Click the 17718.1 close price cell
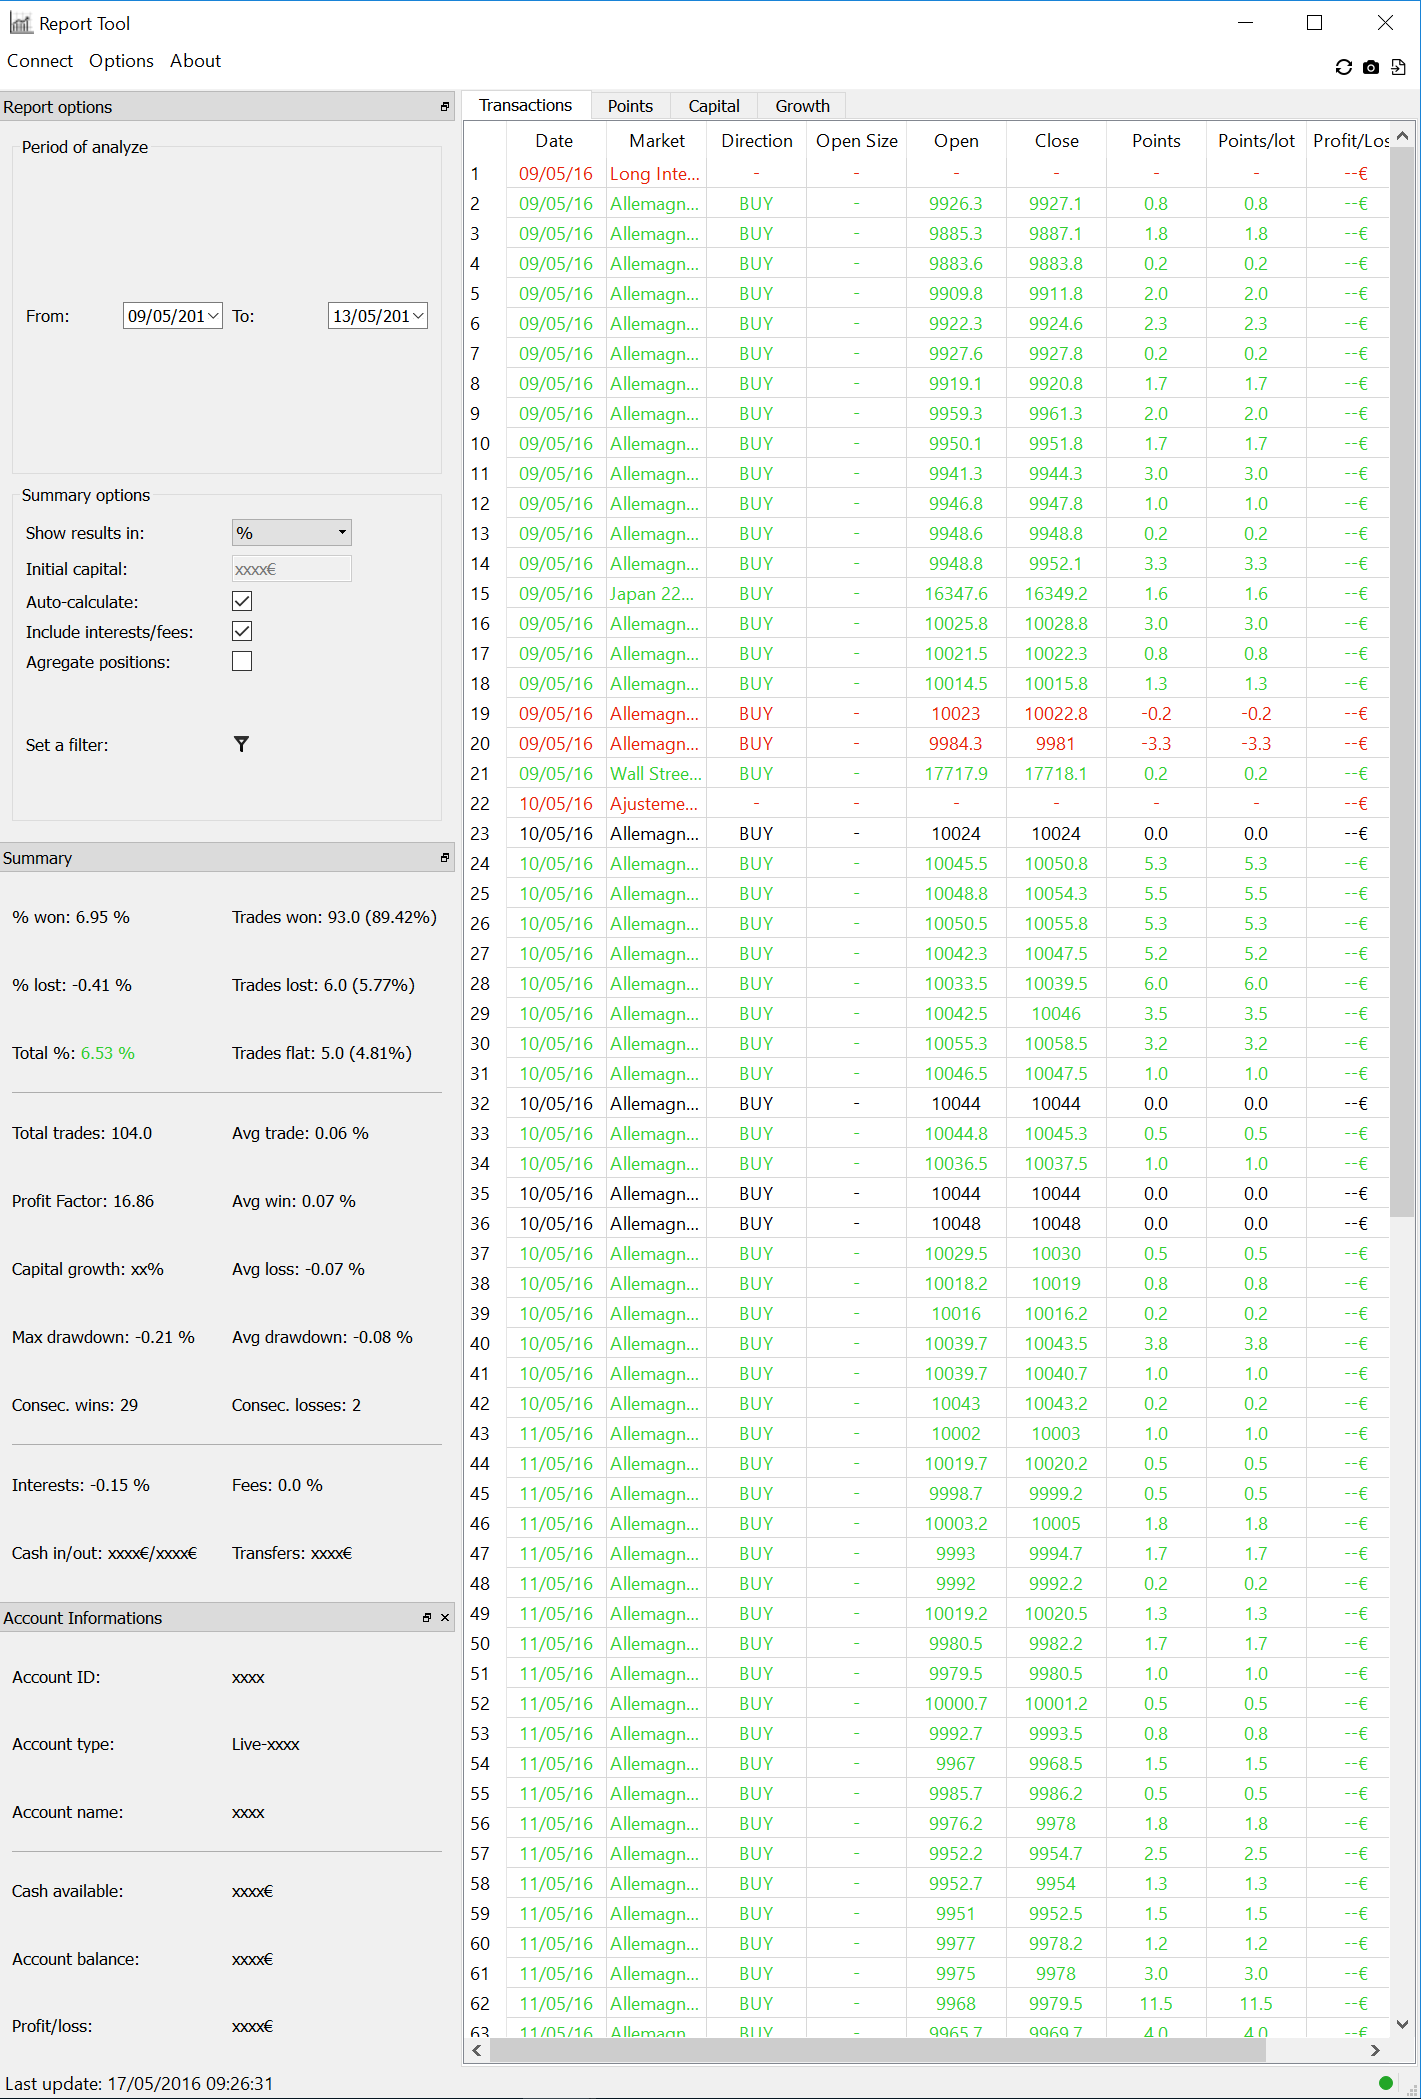1421x2099 pixels. (1056, 774)
